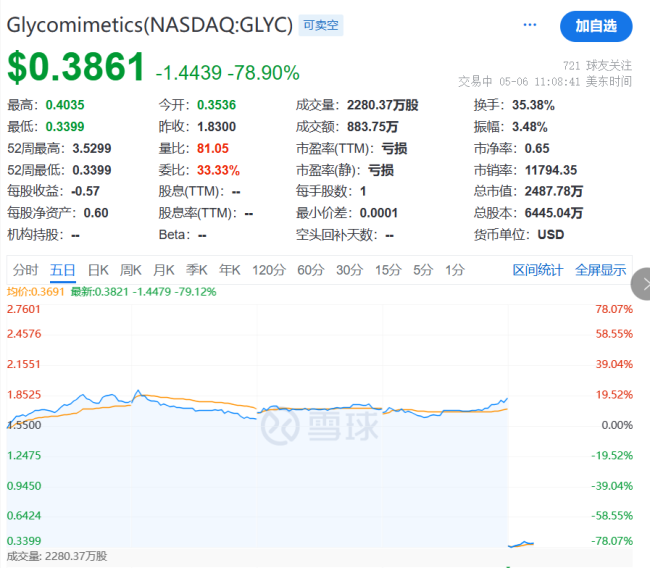
Task: Open the 季K quarterly candlestick tab
Action: click(x=196, y=270)
